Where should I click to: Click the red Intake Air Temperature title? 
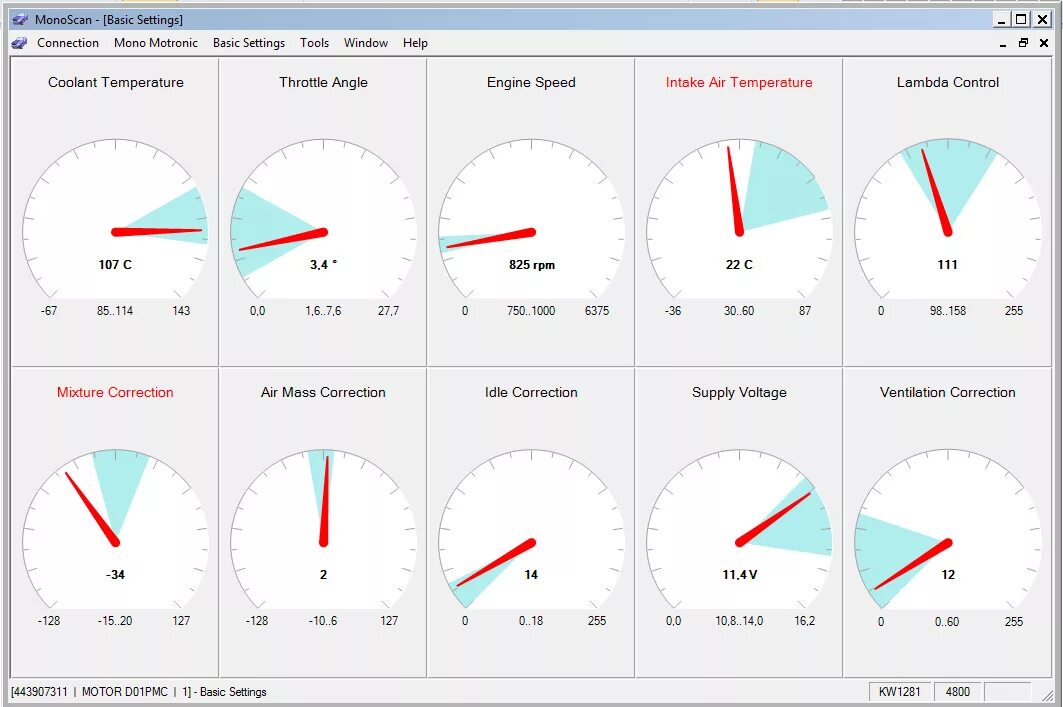739,83
